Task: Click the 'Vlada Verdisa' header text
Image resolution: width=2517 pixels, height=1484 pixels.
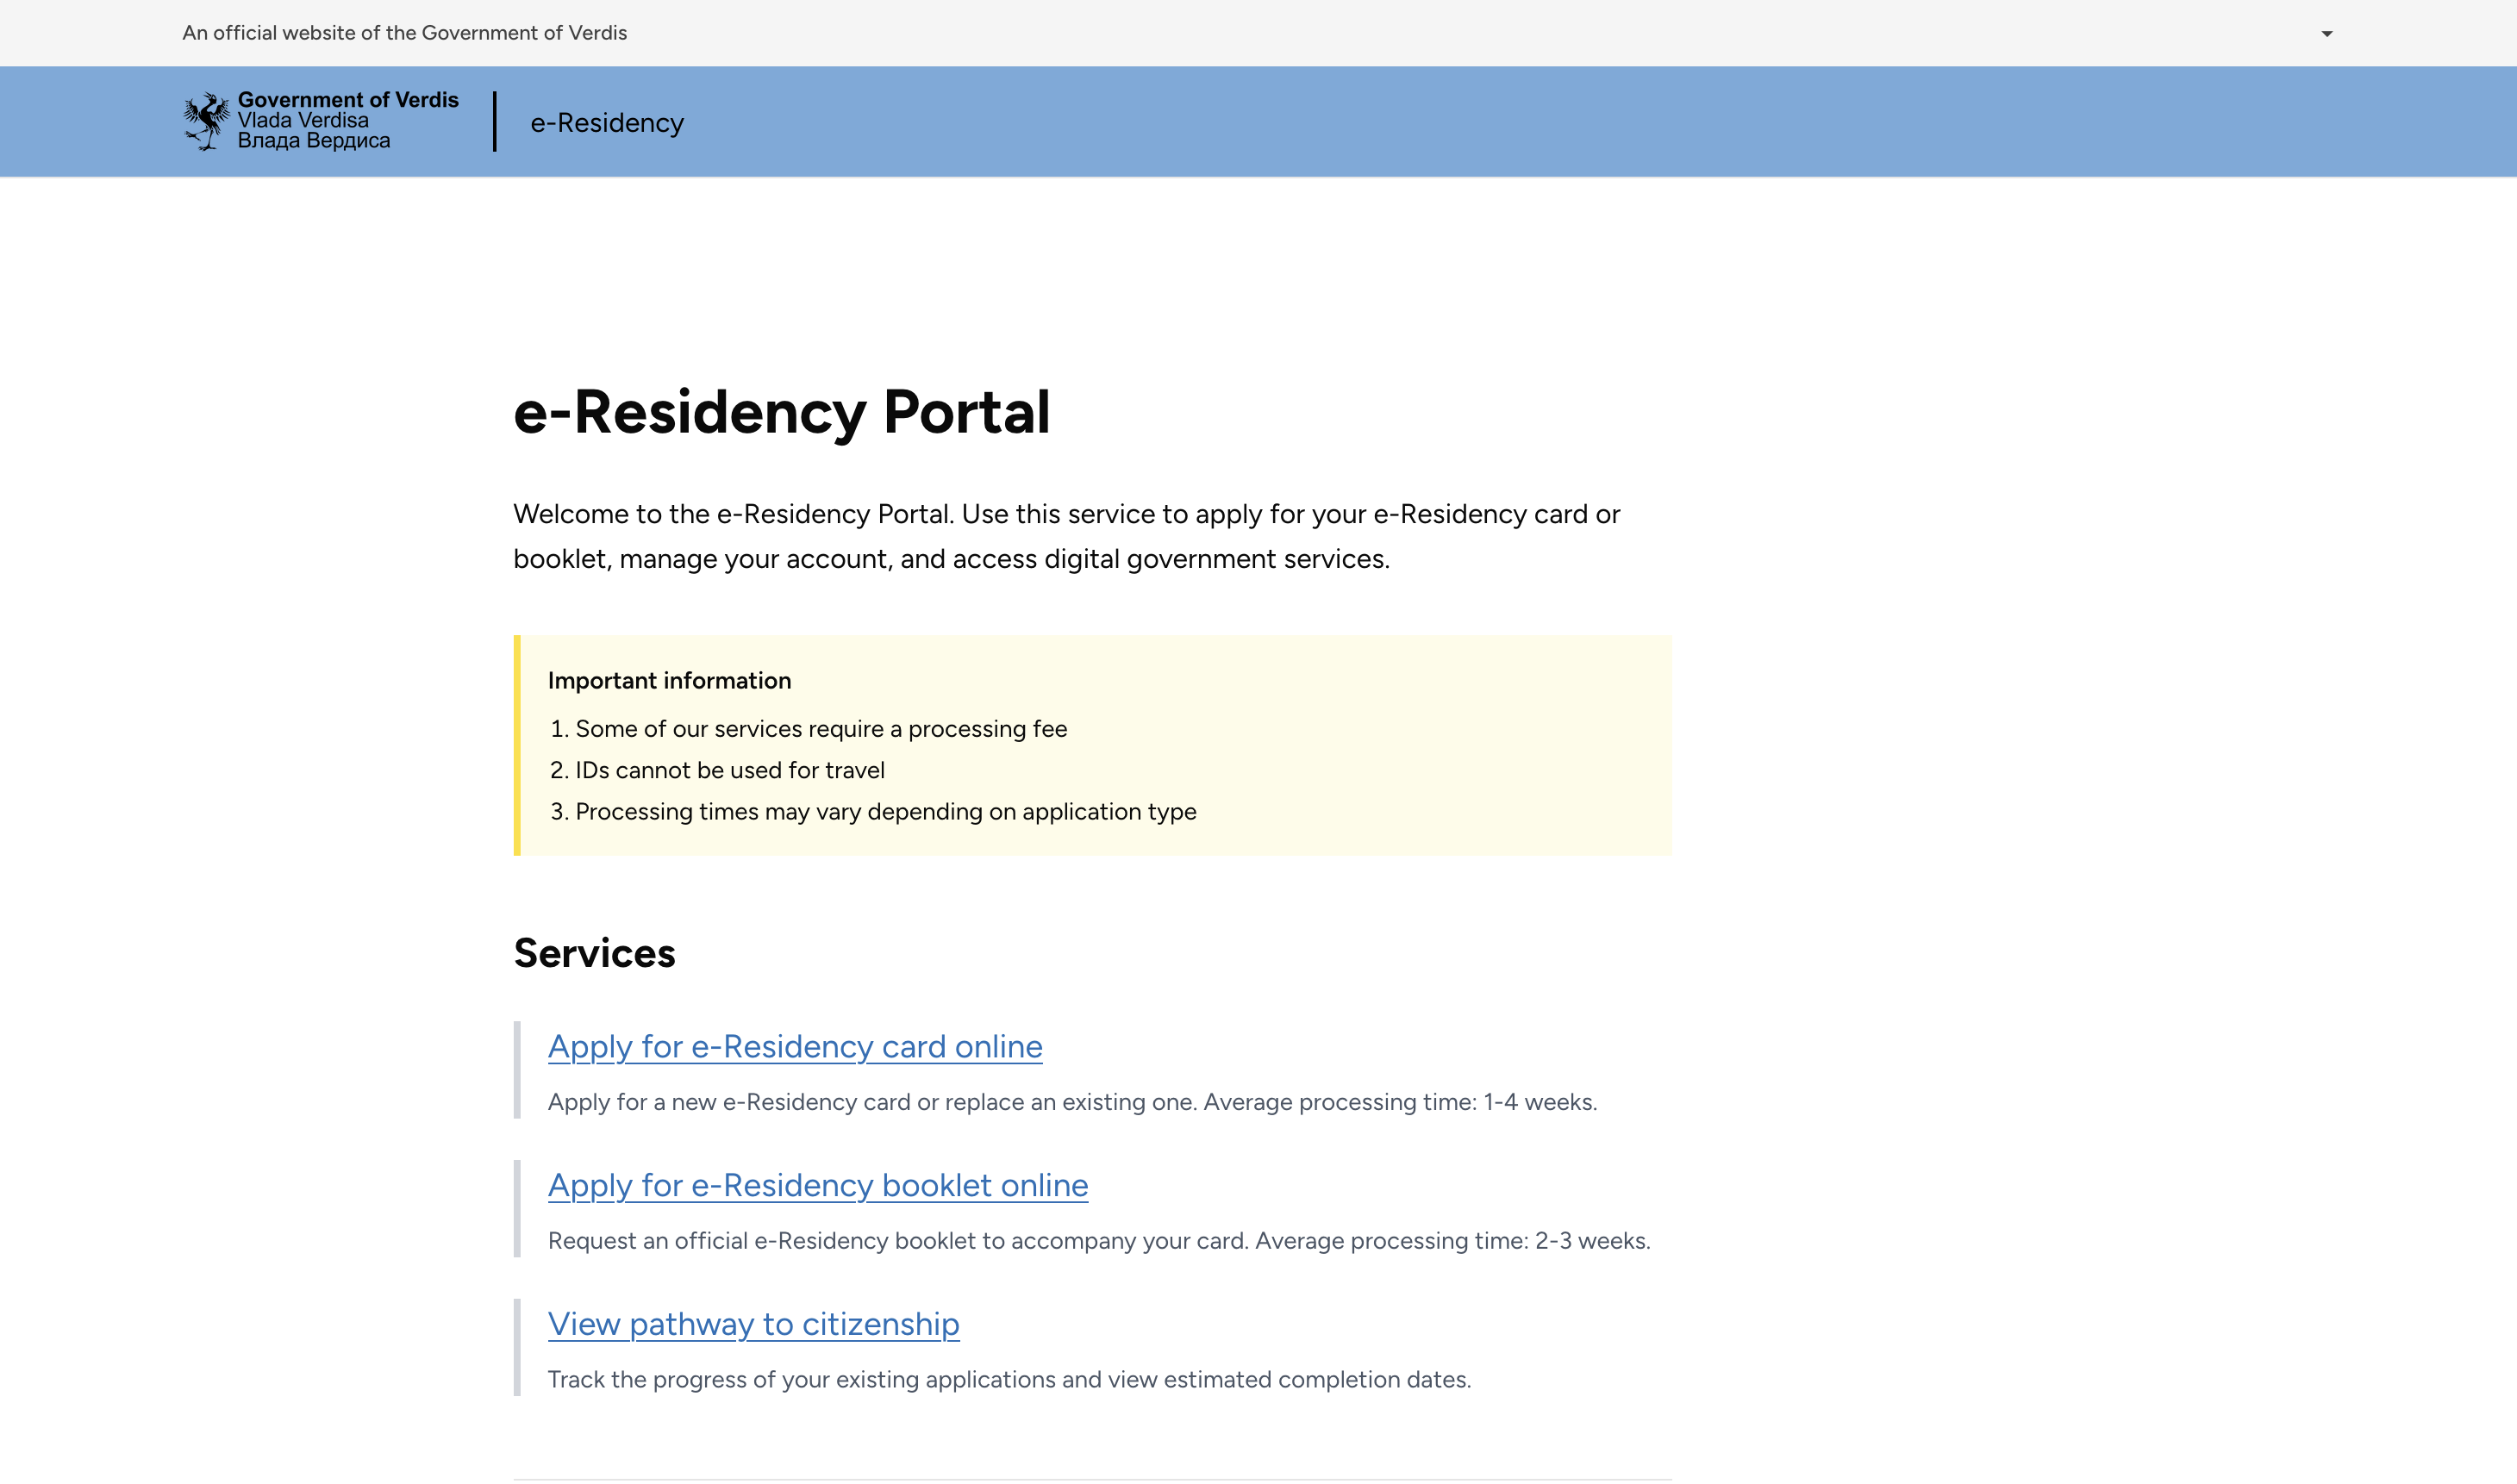Action: pos(302,120)
